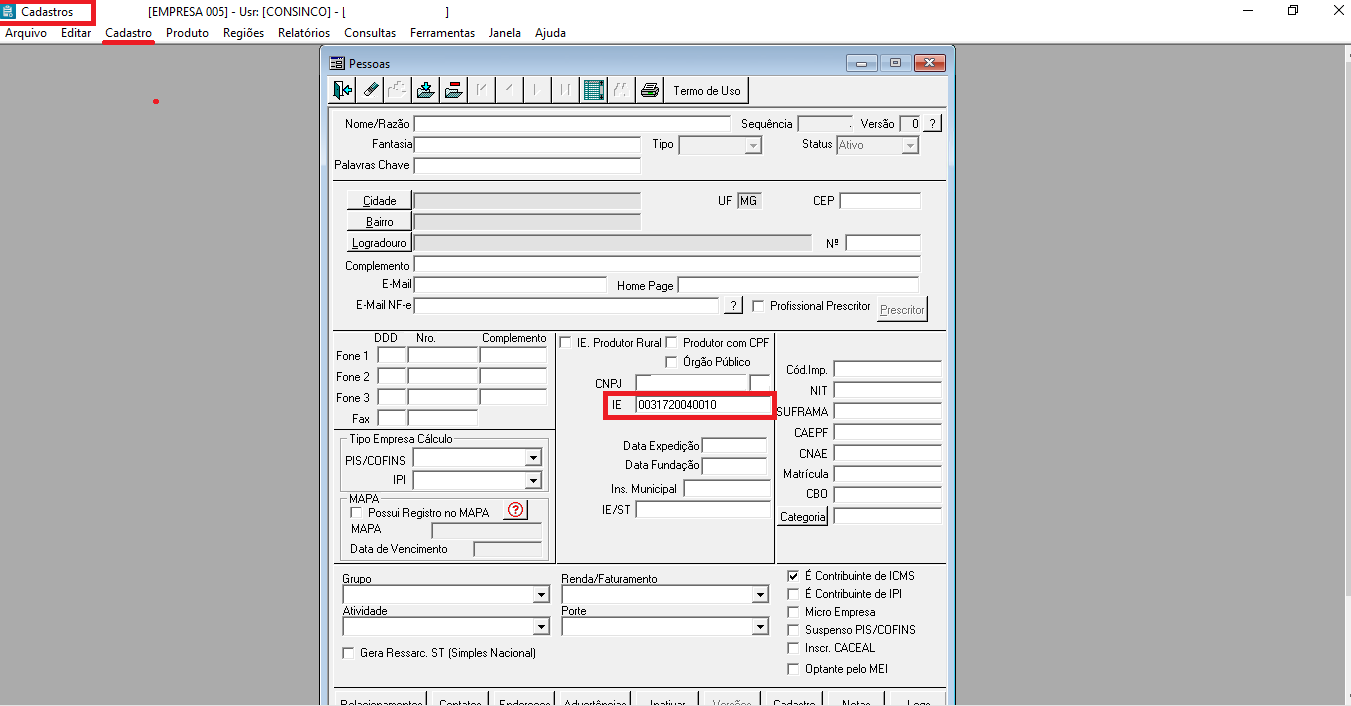Open the Arquivo menu
1351x706 pixels.
26,33
